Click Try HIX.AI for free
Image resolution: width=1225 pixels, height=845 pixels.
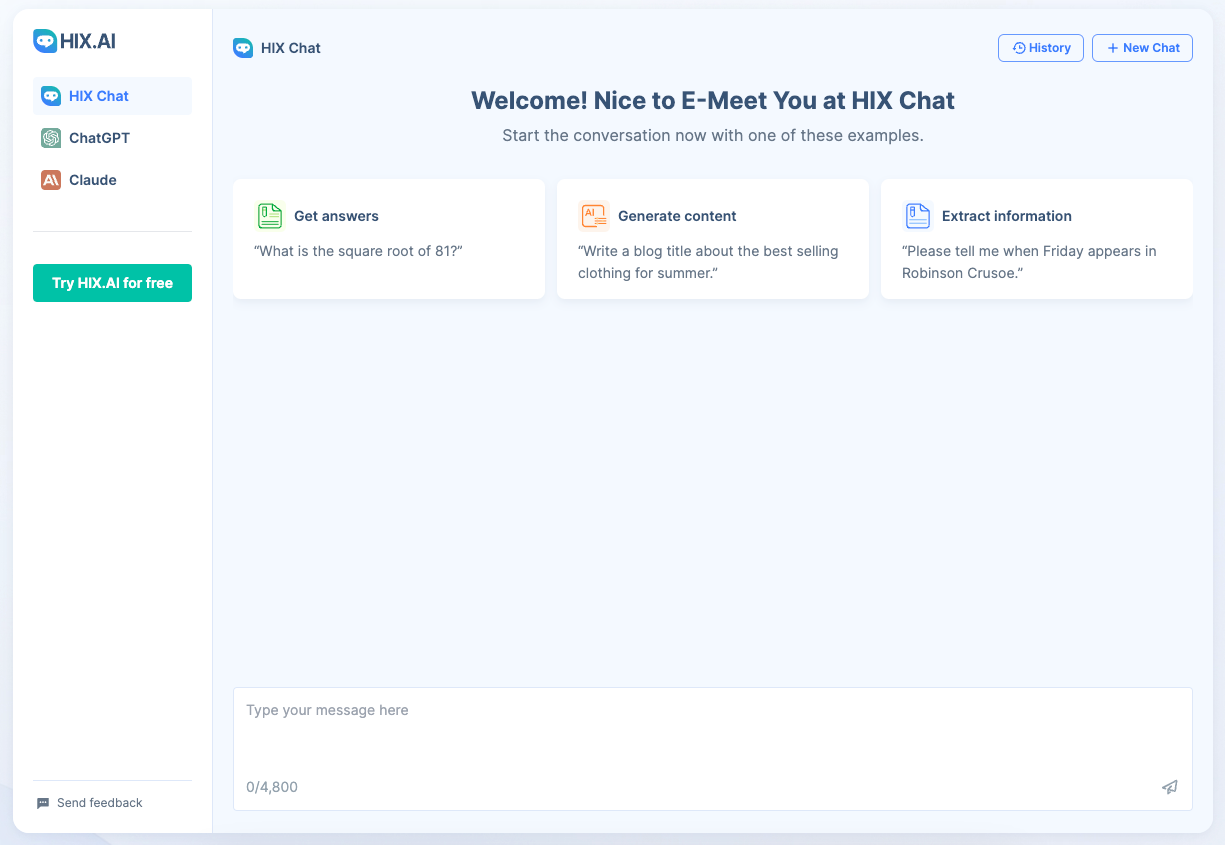112,283
